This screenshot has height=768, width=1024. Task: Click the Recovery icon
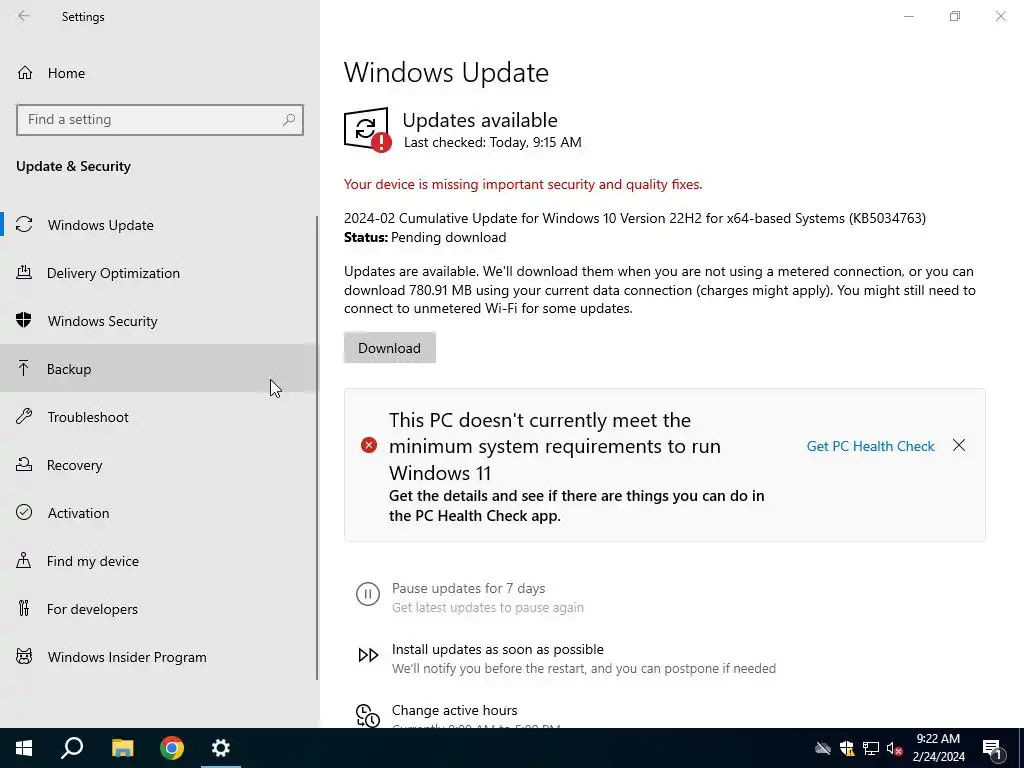[24, 464]
